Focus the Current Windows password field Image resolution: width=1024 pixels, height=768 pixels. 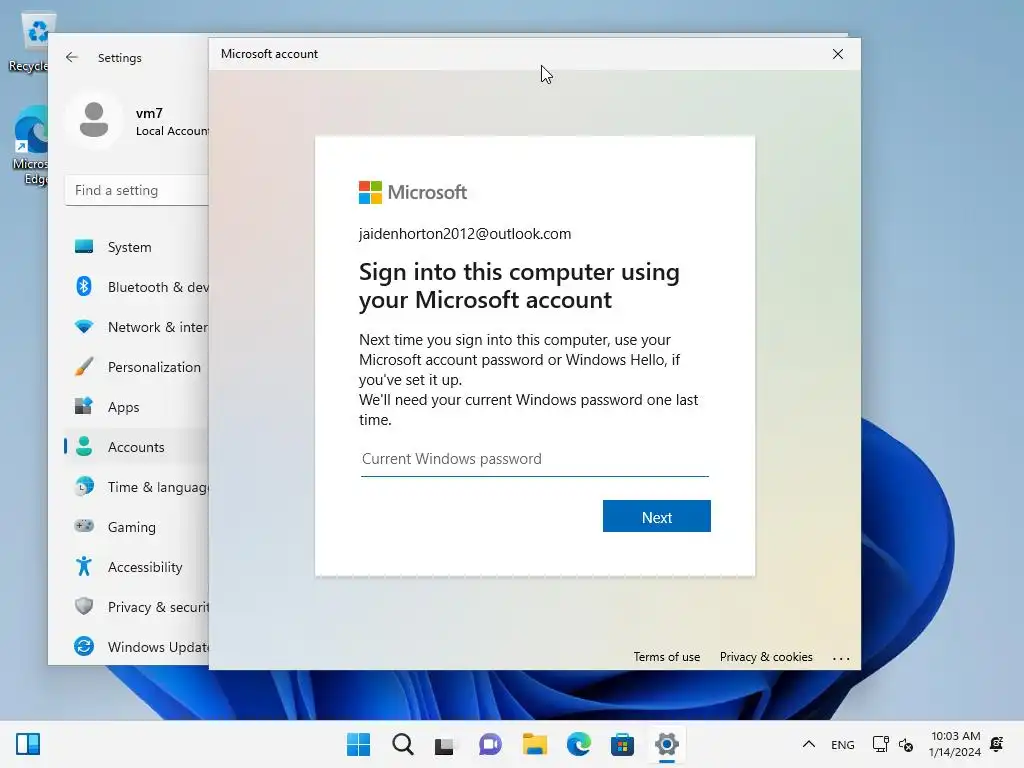click(534, 459)
